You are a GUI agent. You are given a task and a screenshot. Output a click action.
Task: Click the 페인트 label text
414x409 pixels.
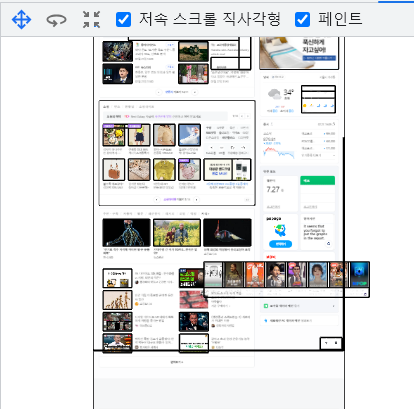pyautogui.click(x=340, y=19)
